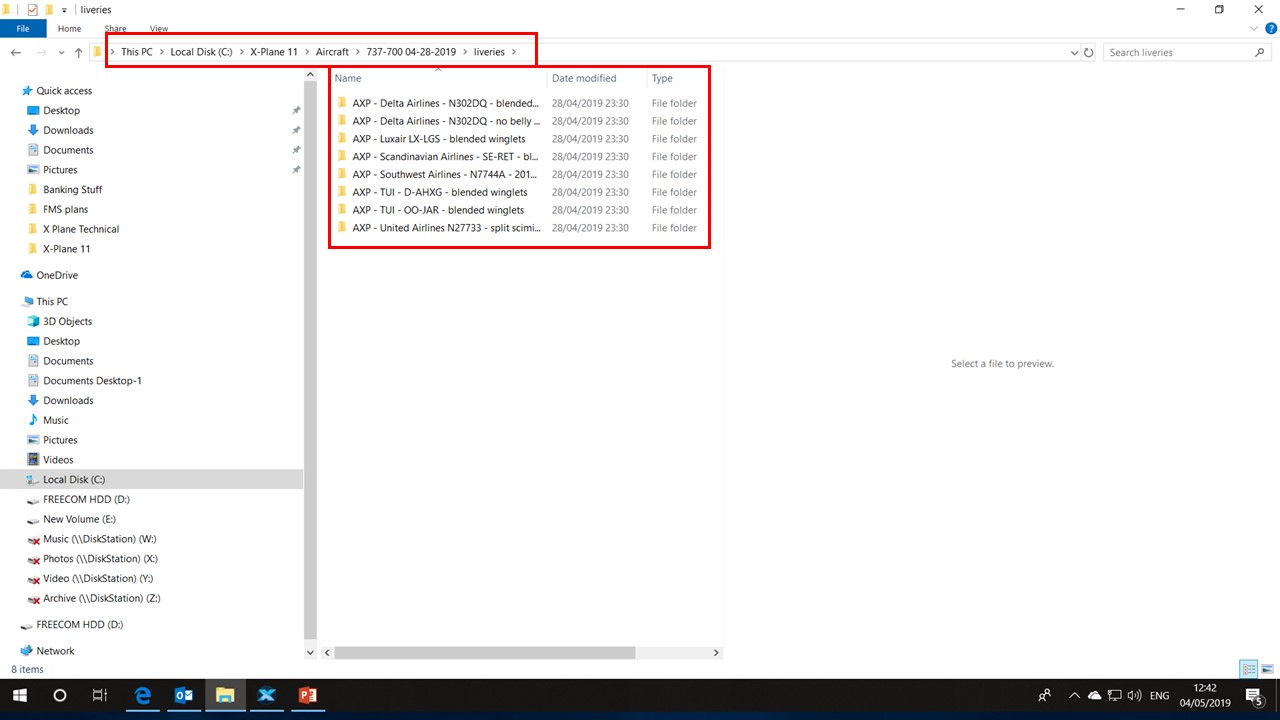Open Videos under This PC

pyautogui.click(x=58, y=460)
